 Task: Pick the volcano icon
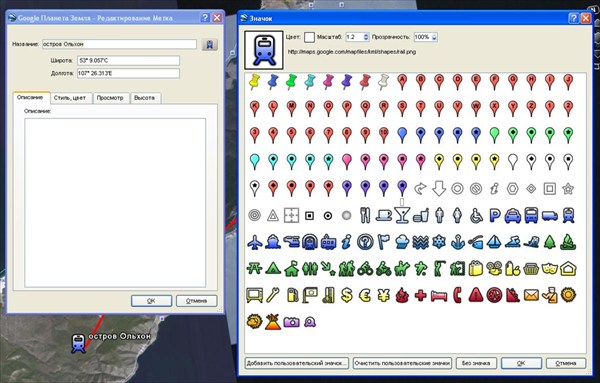click(272, 322)
